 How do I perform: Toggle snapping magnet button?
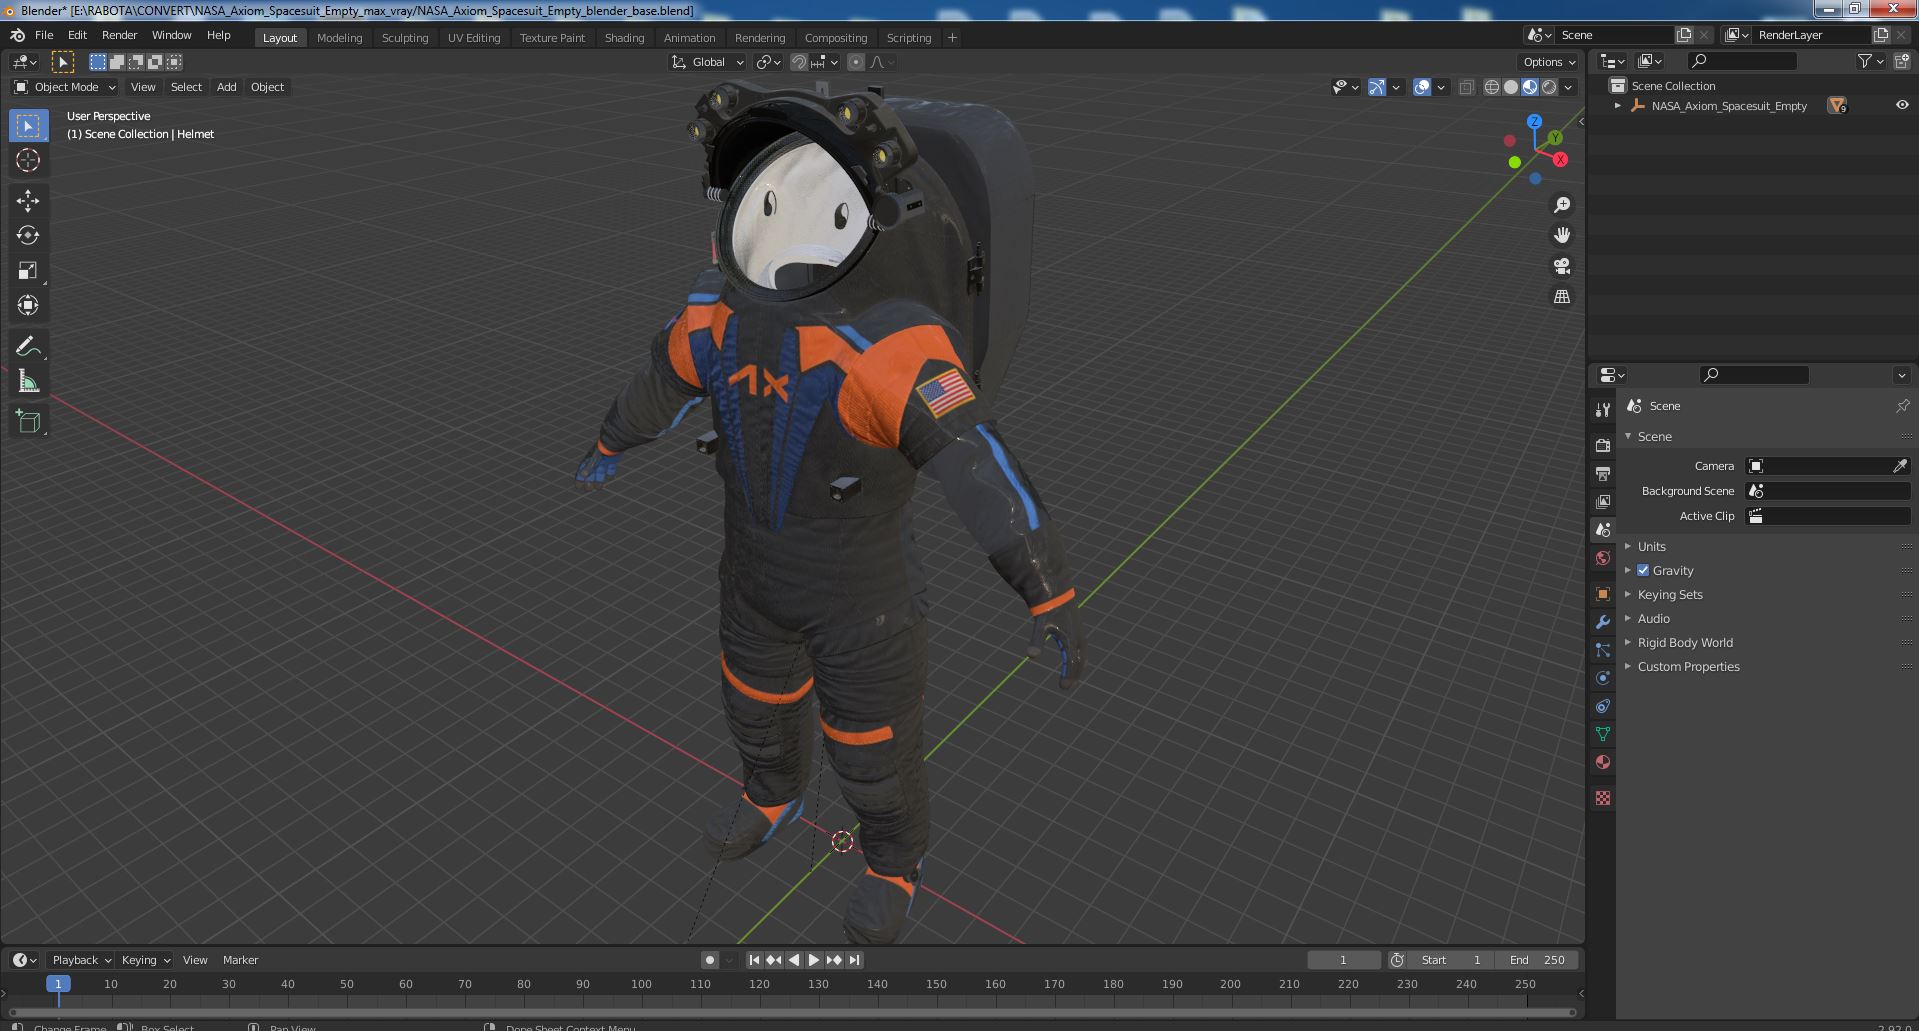(x=799, y=62)
